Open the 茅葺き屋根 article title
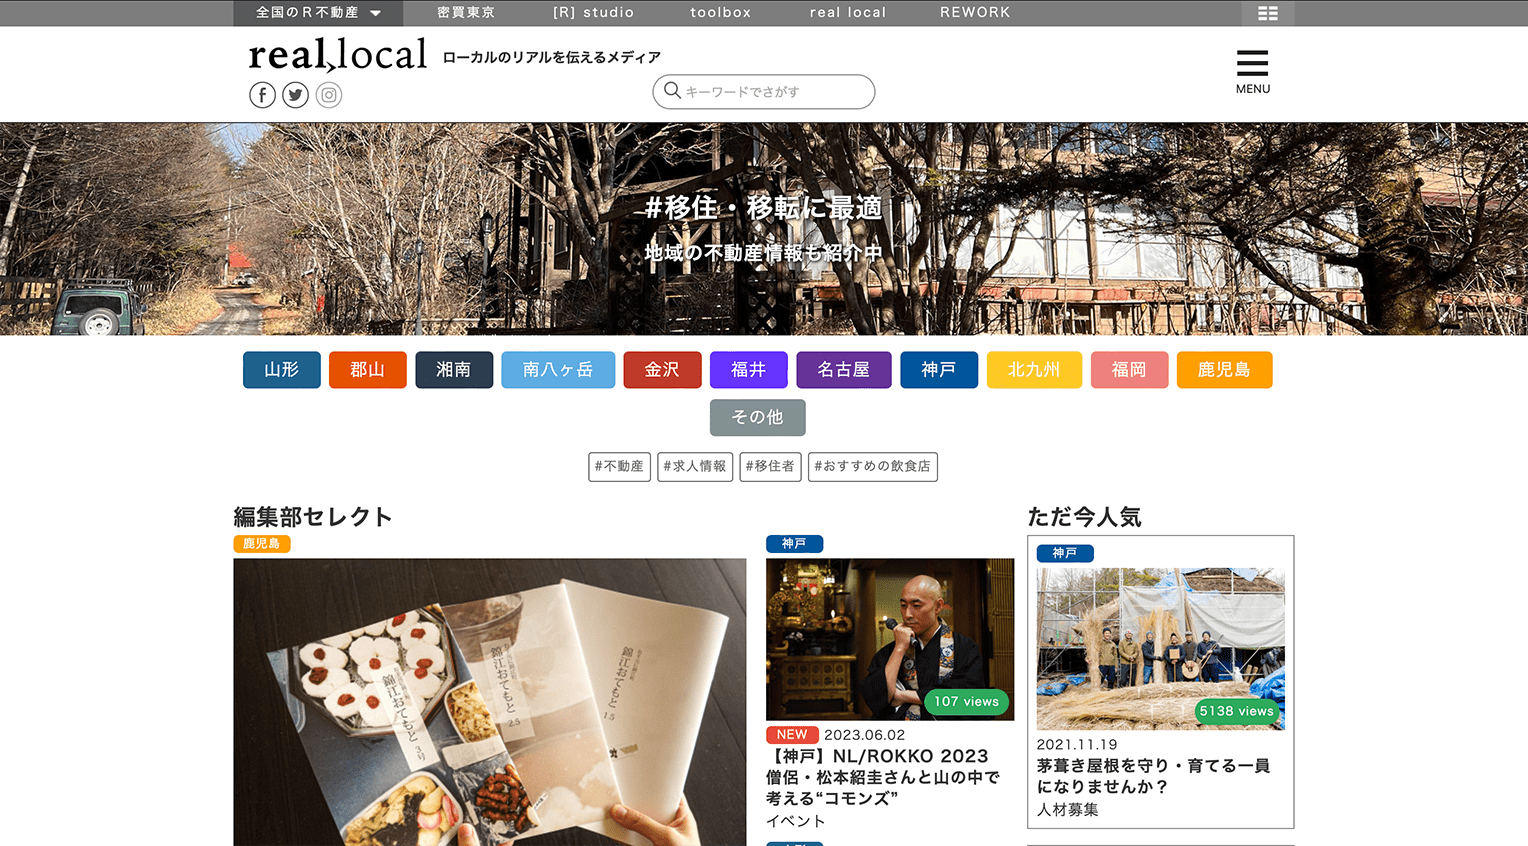Screen dimensions: 1528x846 coord(1153,776)
